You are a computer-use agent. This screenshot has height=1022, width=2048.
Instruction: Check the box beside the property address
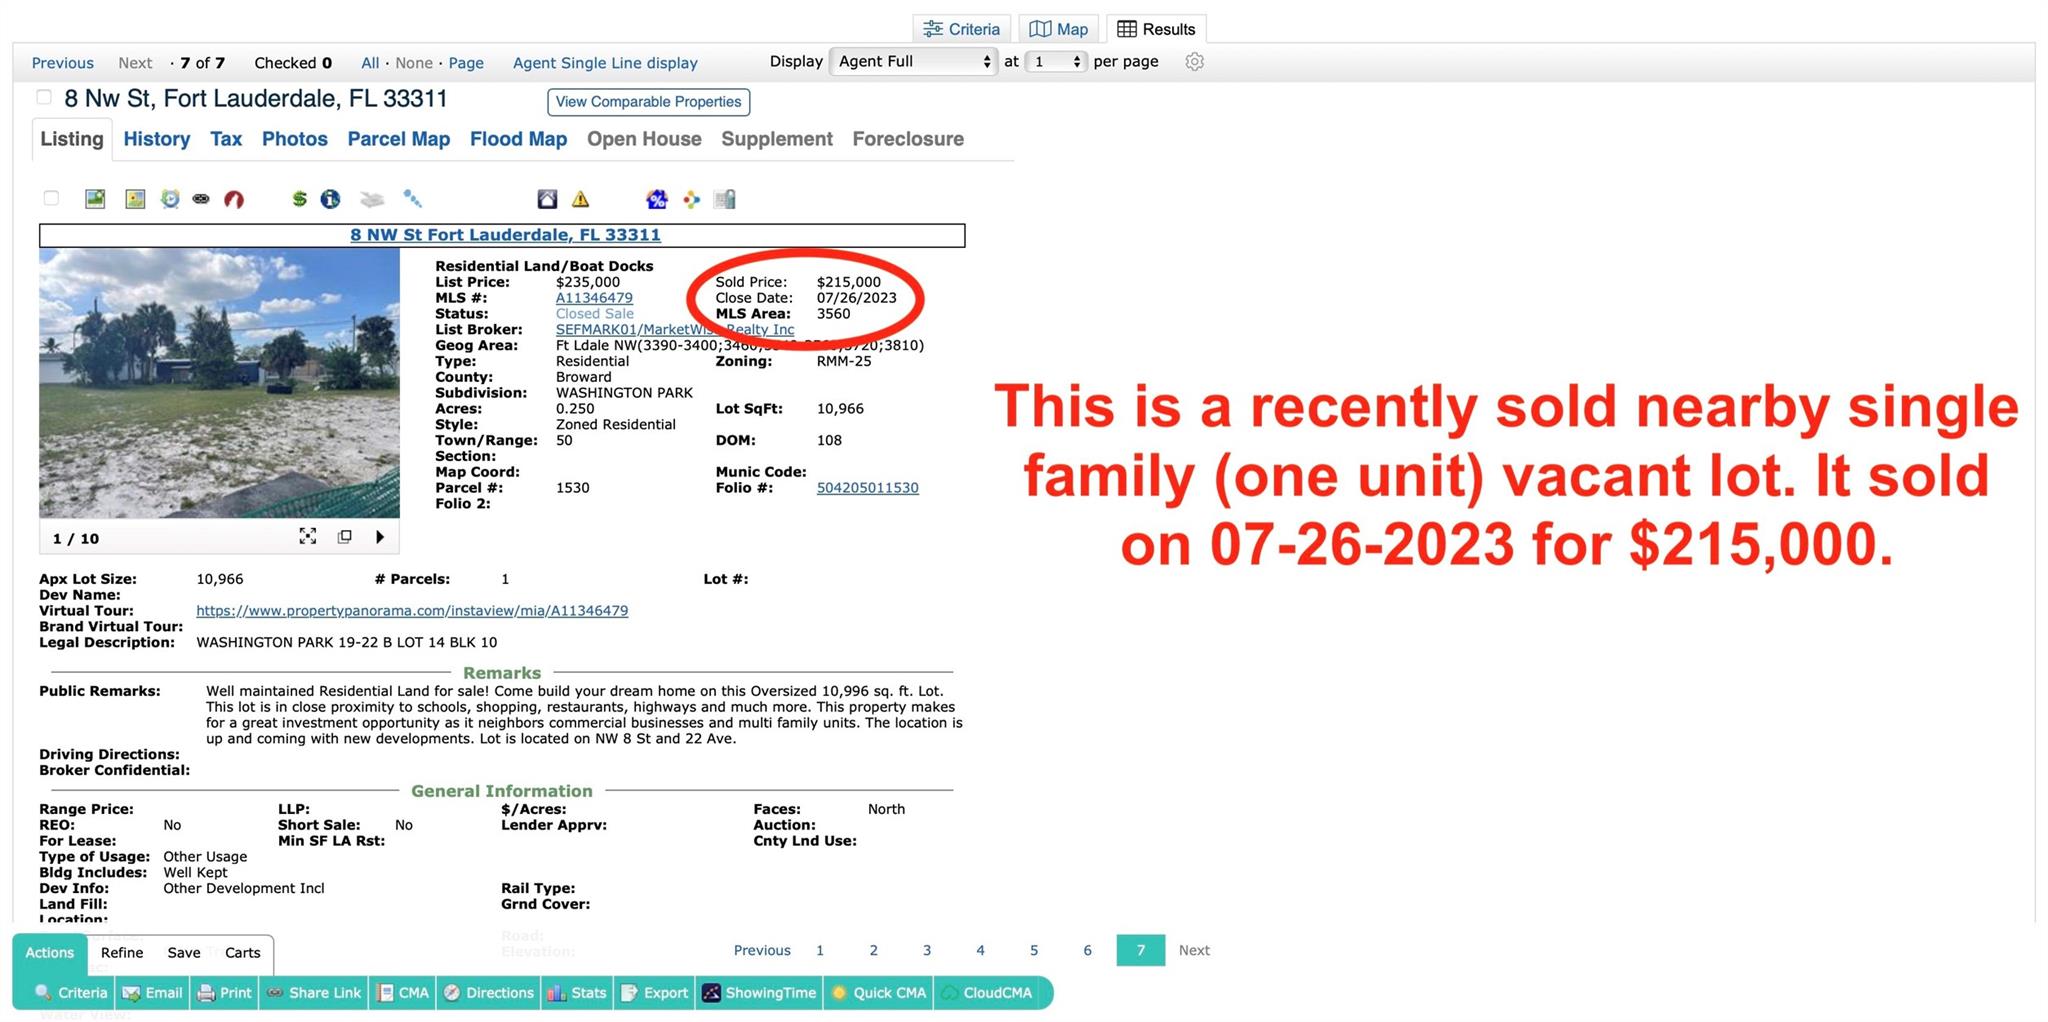(x=44, y=97)
